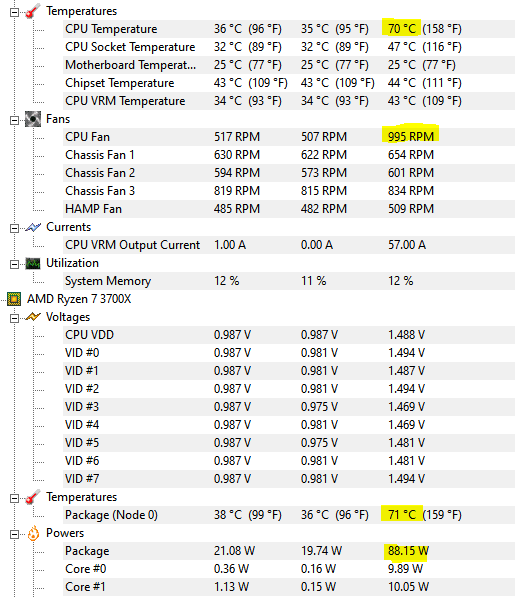Image resolution: width=515 pixels, height=598 pixels.
Task: Collapse the Voltages section
Action: coord(14,318)
